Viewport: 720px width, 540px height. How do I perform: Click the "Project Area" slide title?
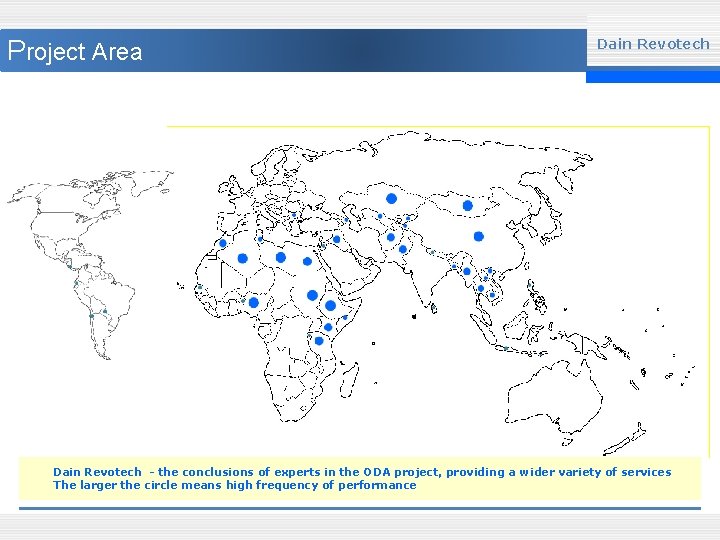point(75,51)
